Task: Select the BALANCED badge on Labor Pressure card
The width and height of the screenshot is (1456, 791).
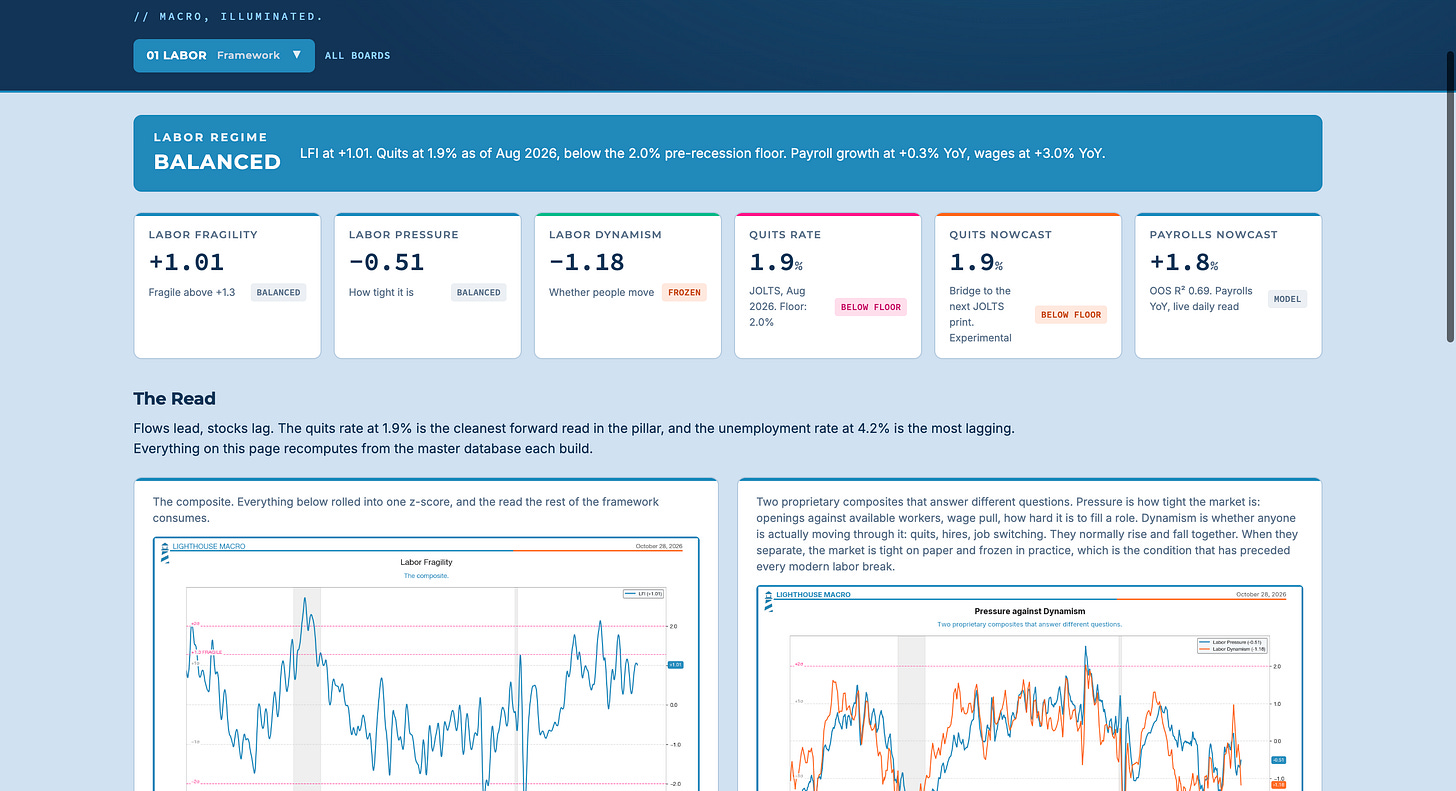Action: coord(478,292)
